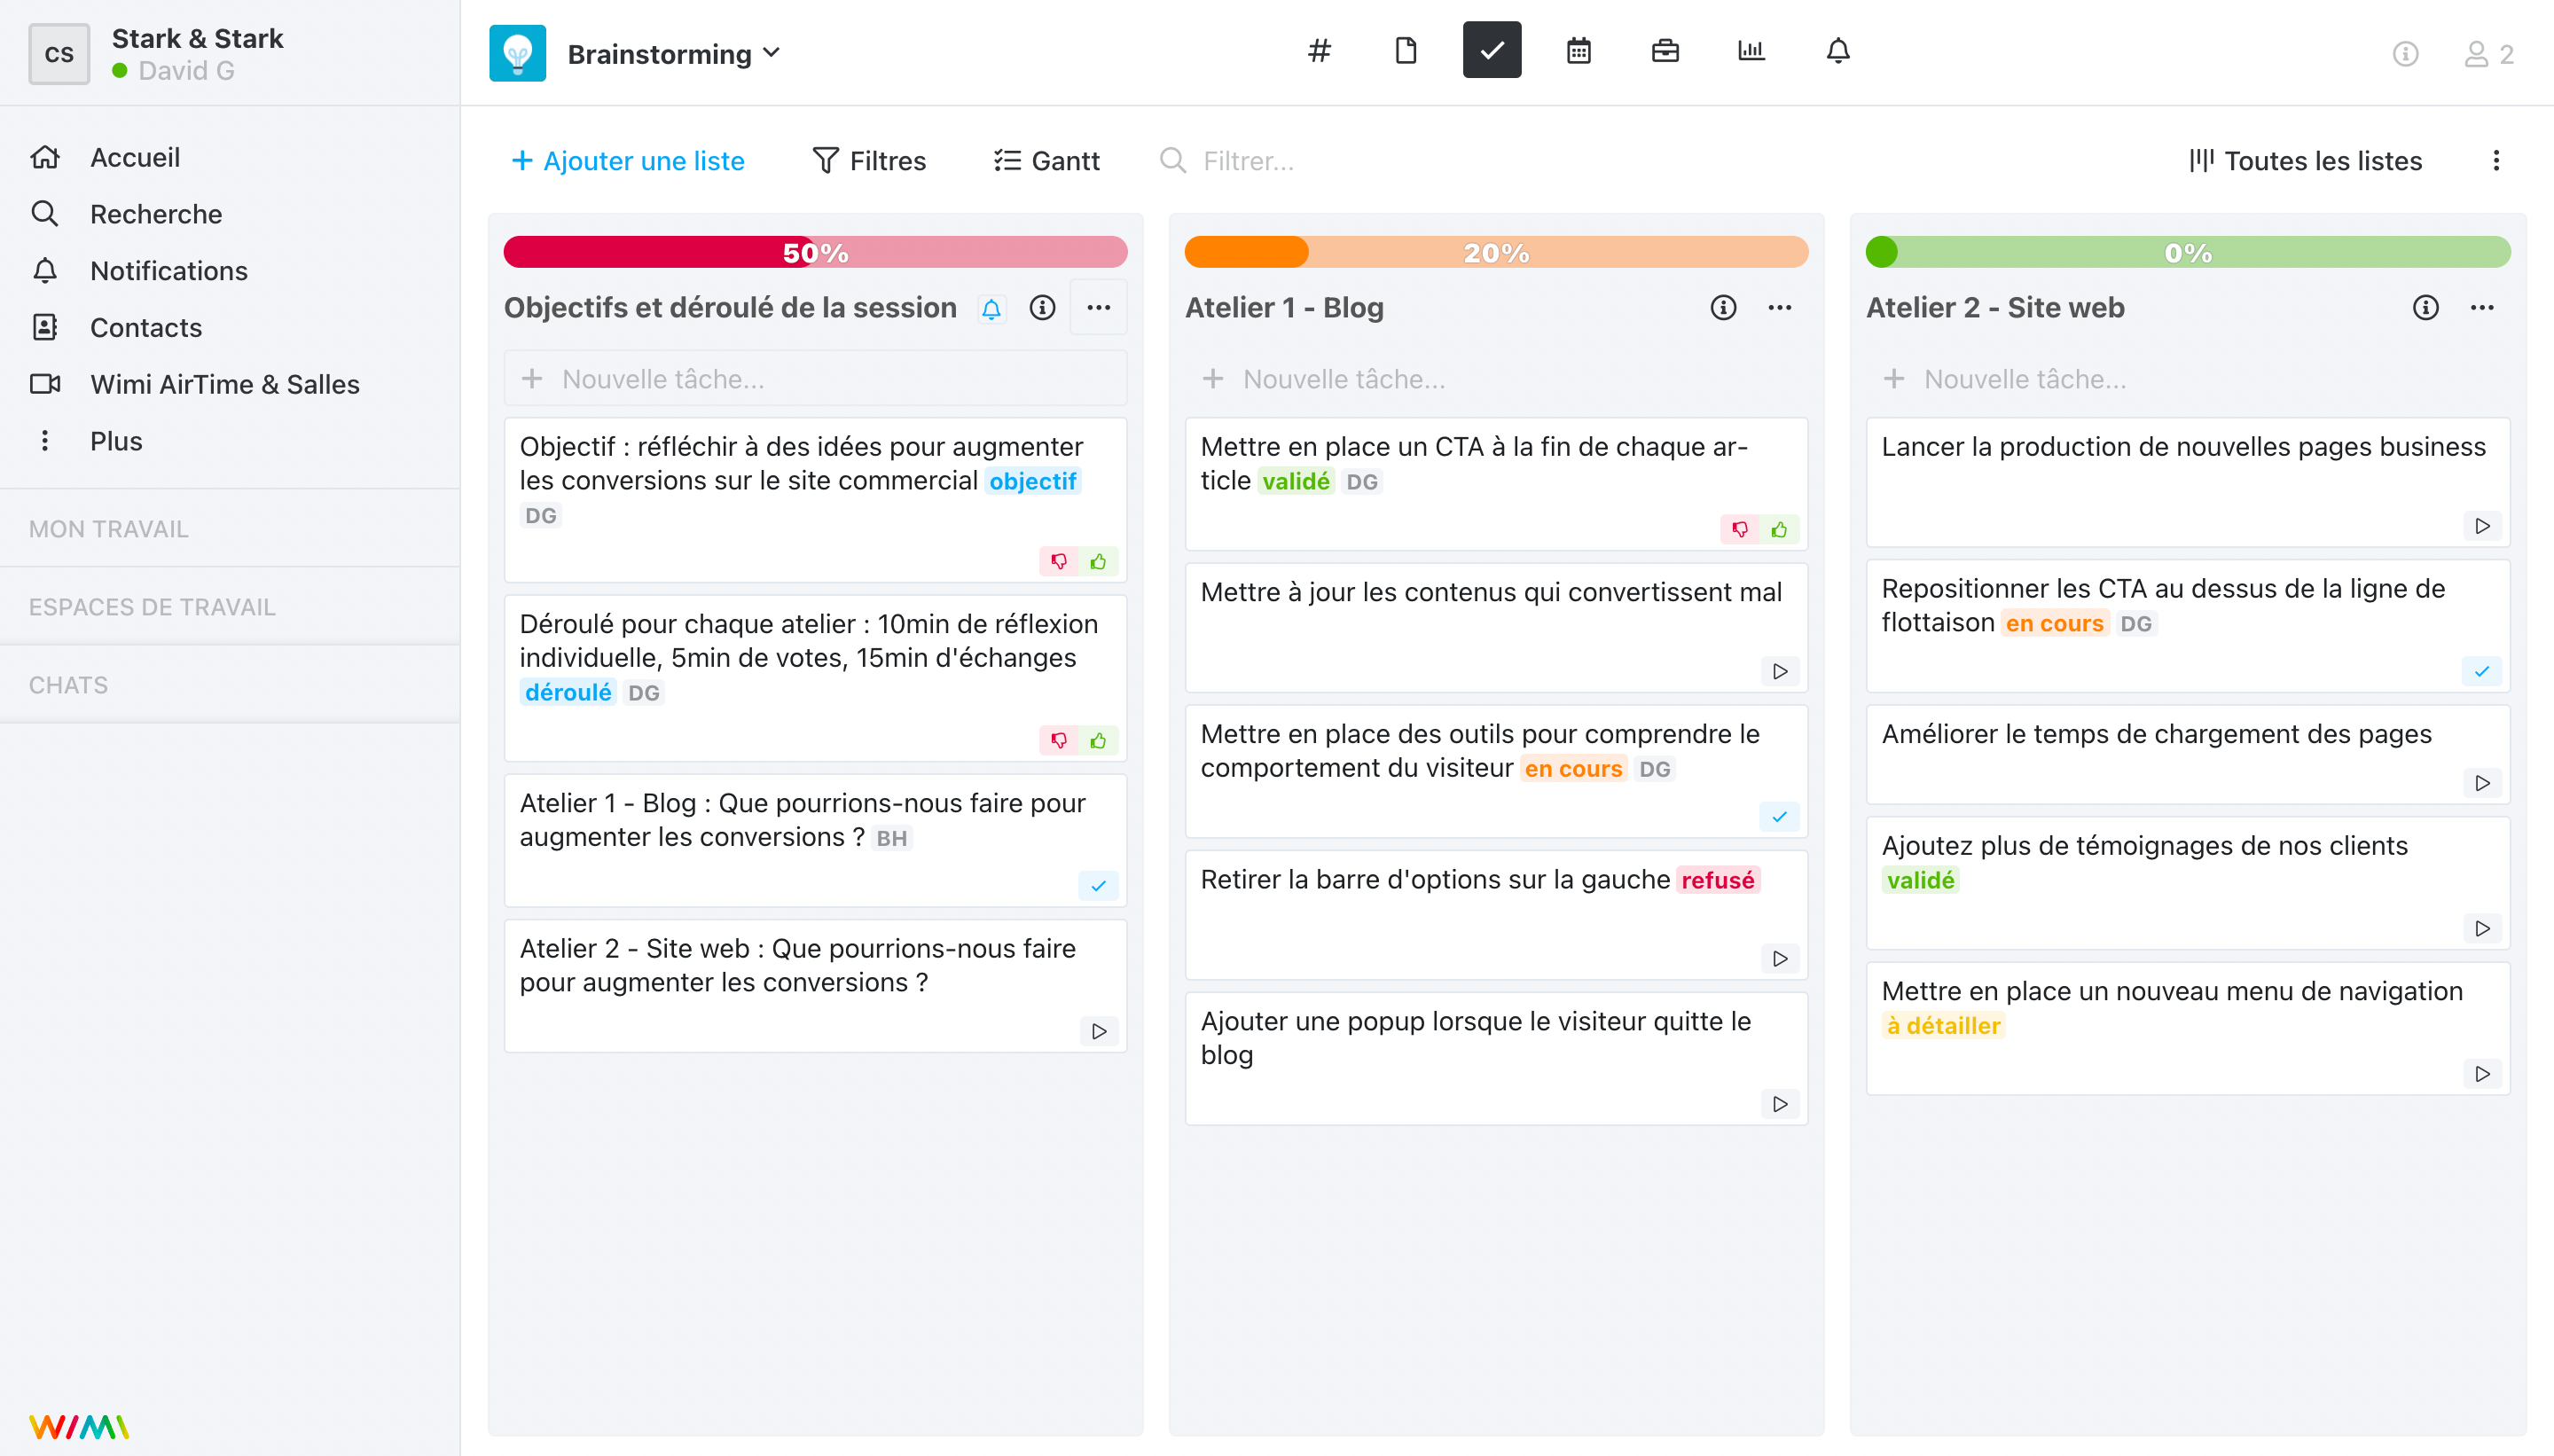The height and width of the screenshot is (1456, 2554).
Task: Open the Brainstorming workspace dropdown
Action: (x=674, y=53)
